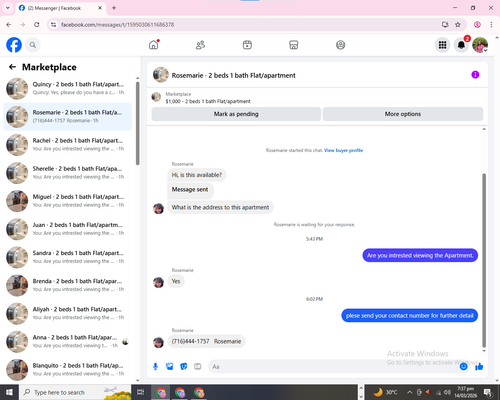Click back arrow next to Marketplace

[12, 67]
